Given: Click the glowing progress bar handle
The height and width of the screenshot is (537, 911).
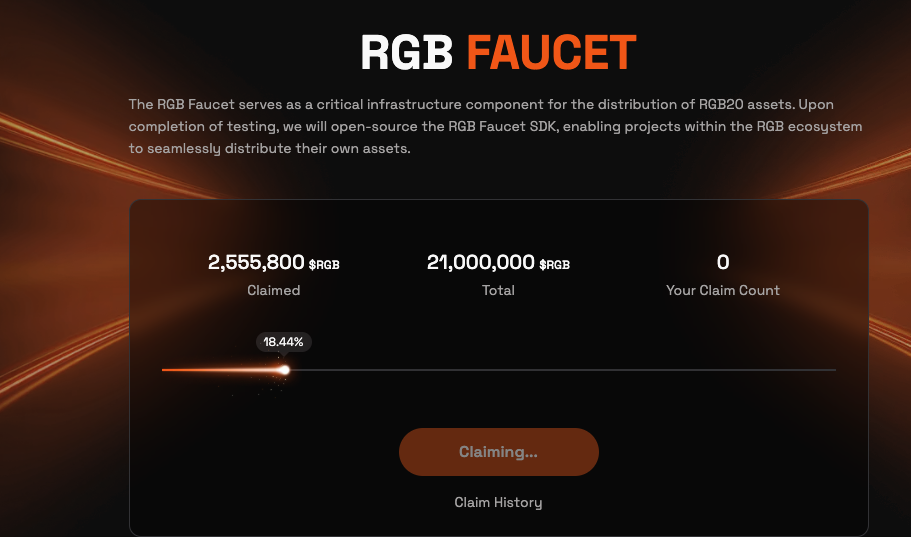Looking at the screenshot, I should [284, 370].
